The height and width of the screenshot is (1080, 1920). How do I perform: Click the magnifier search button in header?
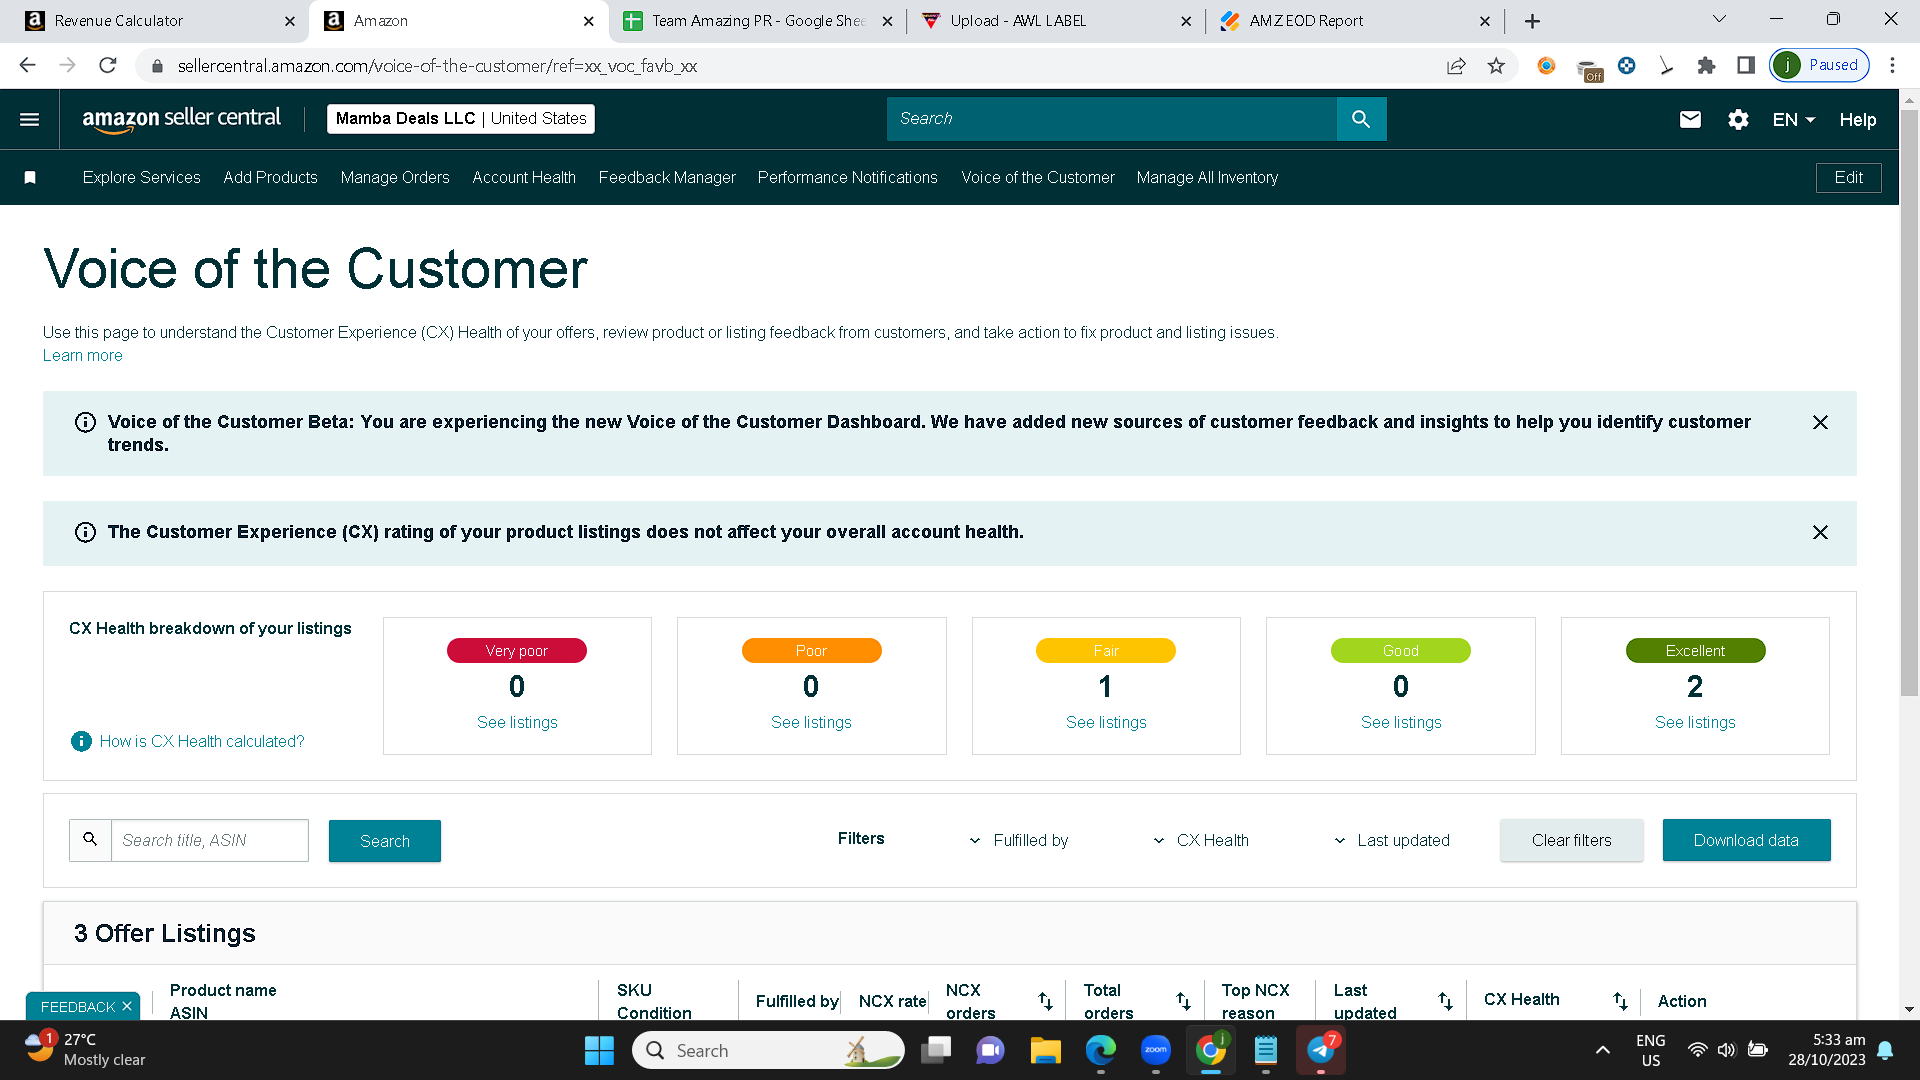click(1361, 119)
